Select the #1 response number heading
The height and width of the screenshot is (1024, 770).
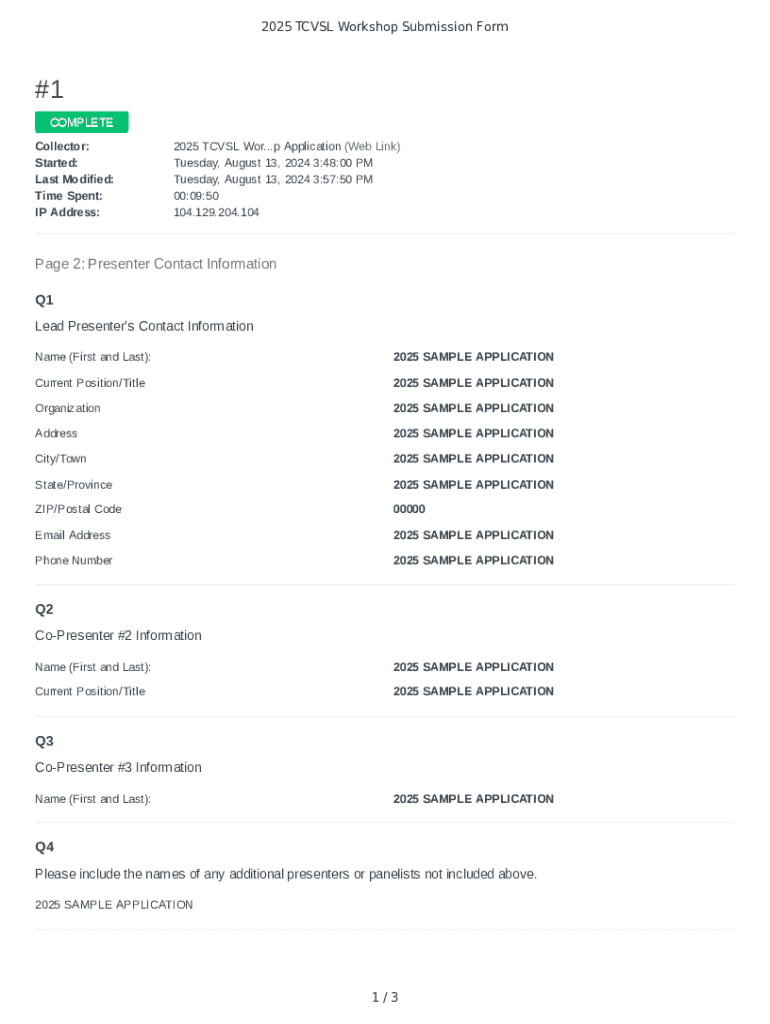click(49, 89)
